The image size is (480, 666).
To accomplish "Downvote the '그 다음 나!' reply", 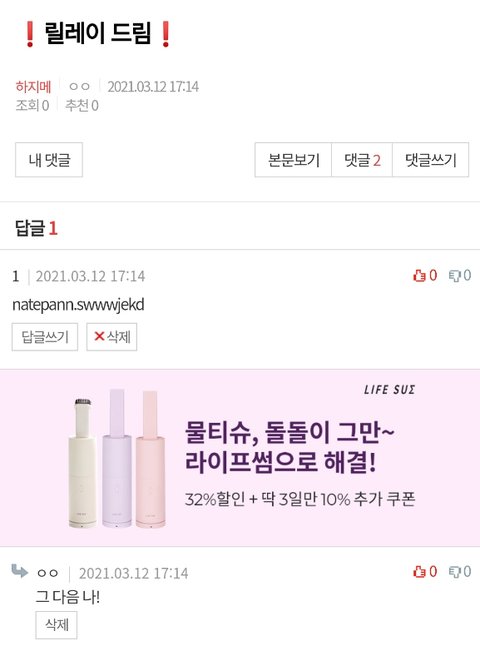I will [455, 572].
